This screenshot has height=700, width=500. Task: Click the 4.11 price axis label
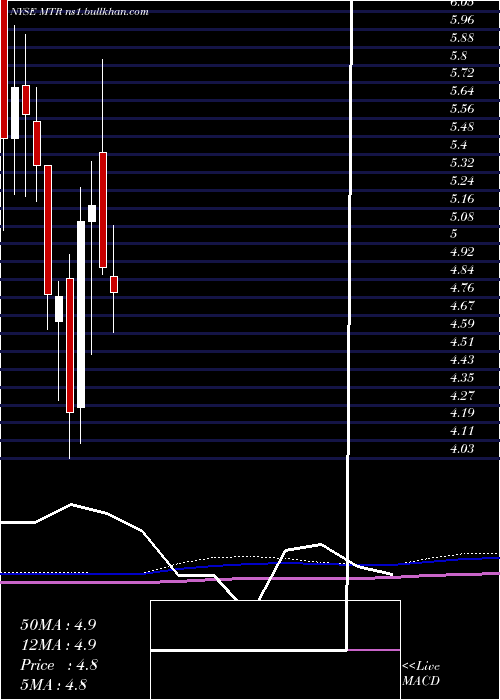(x=462, y=431)
